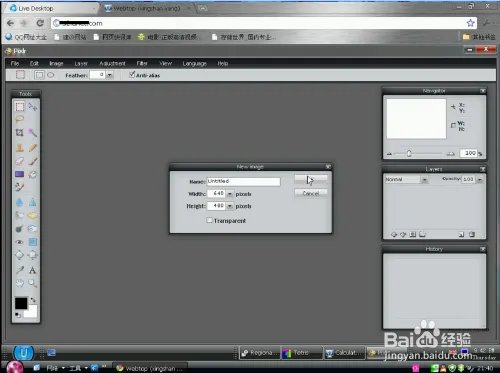Open the Feather value dropdown

[109, 75]
